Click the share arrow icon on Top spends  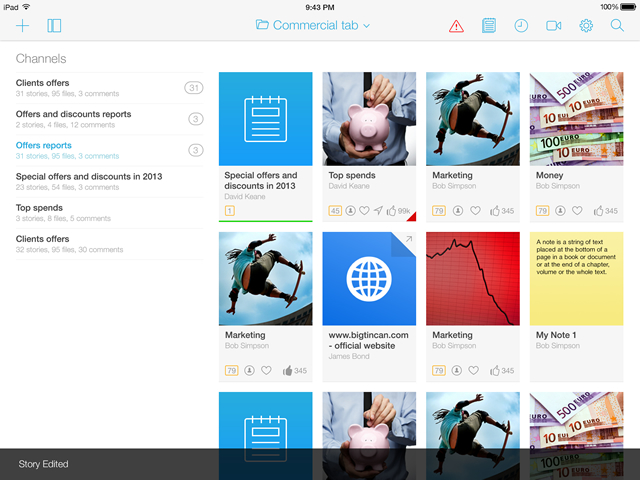(x=378, y=211)
